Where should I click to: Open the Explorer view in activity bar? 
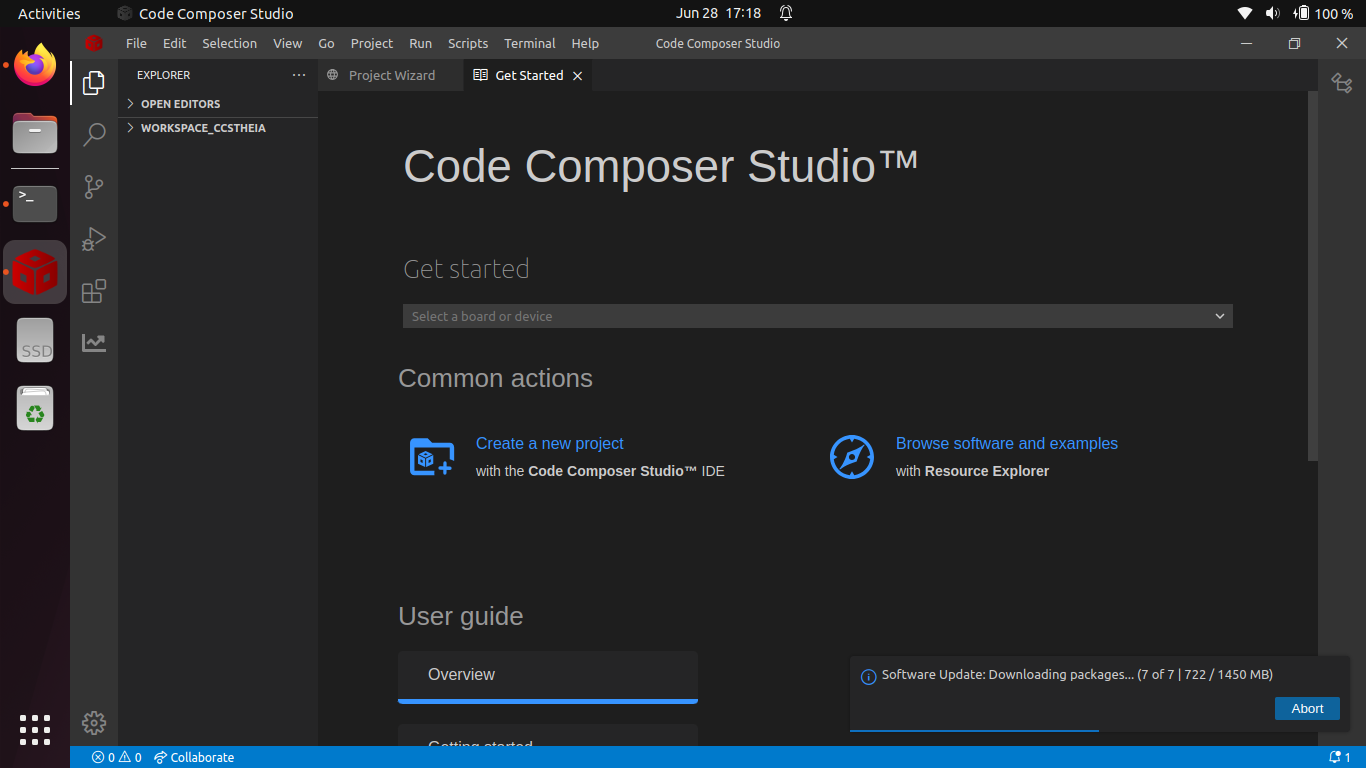94,82
